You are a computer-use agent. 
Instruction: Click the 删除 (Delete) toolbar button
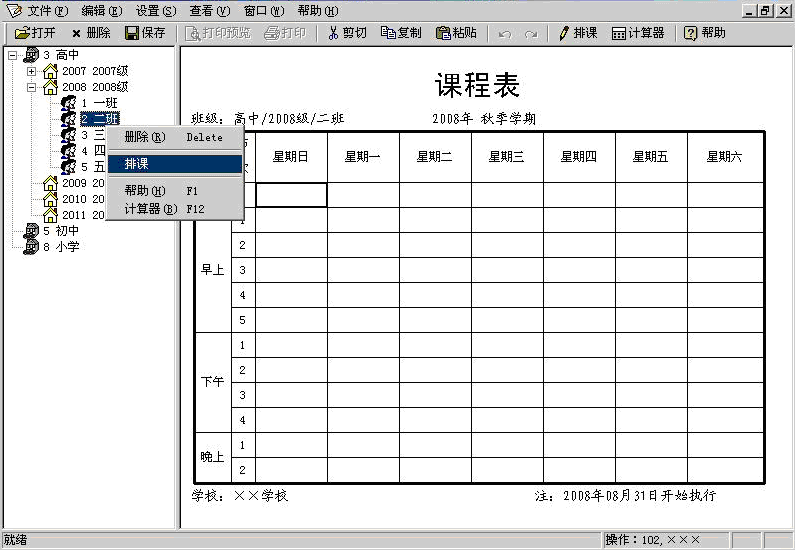(90, 33)
